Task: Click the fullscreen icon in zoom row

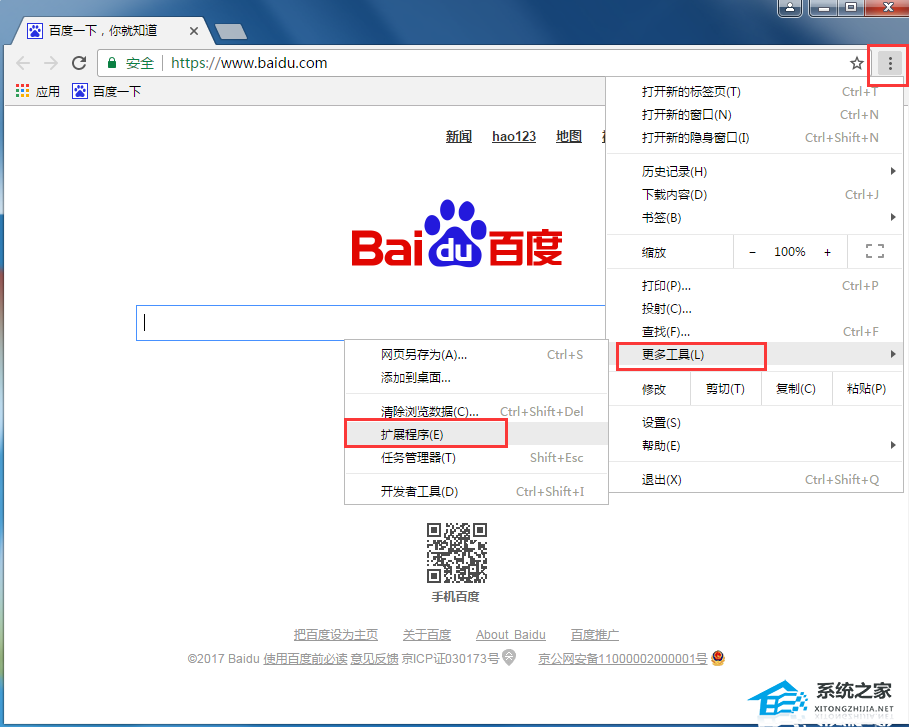Action: pyautogui.click(x=874, y=252)
